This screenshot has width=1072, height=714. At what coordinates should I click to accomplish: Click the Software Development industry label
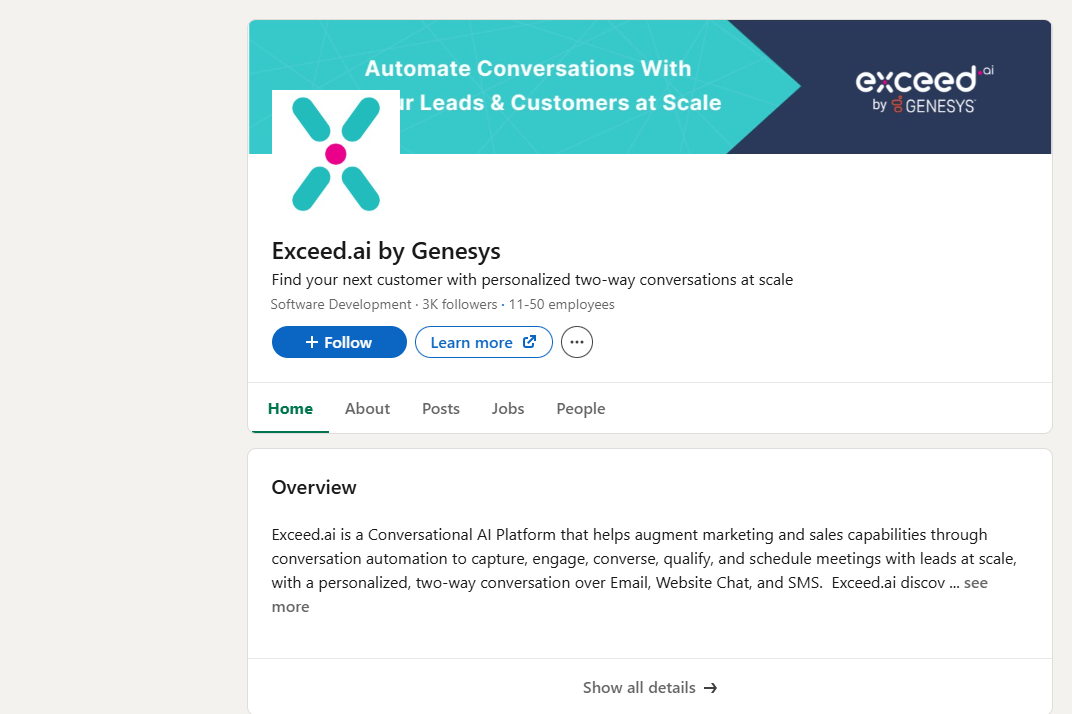[341, 305]
